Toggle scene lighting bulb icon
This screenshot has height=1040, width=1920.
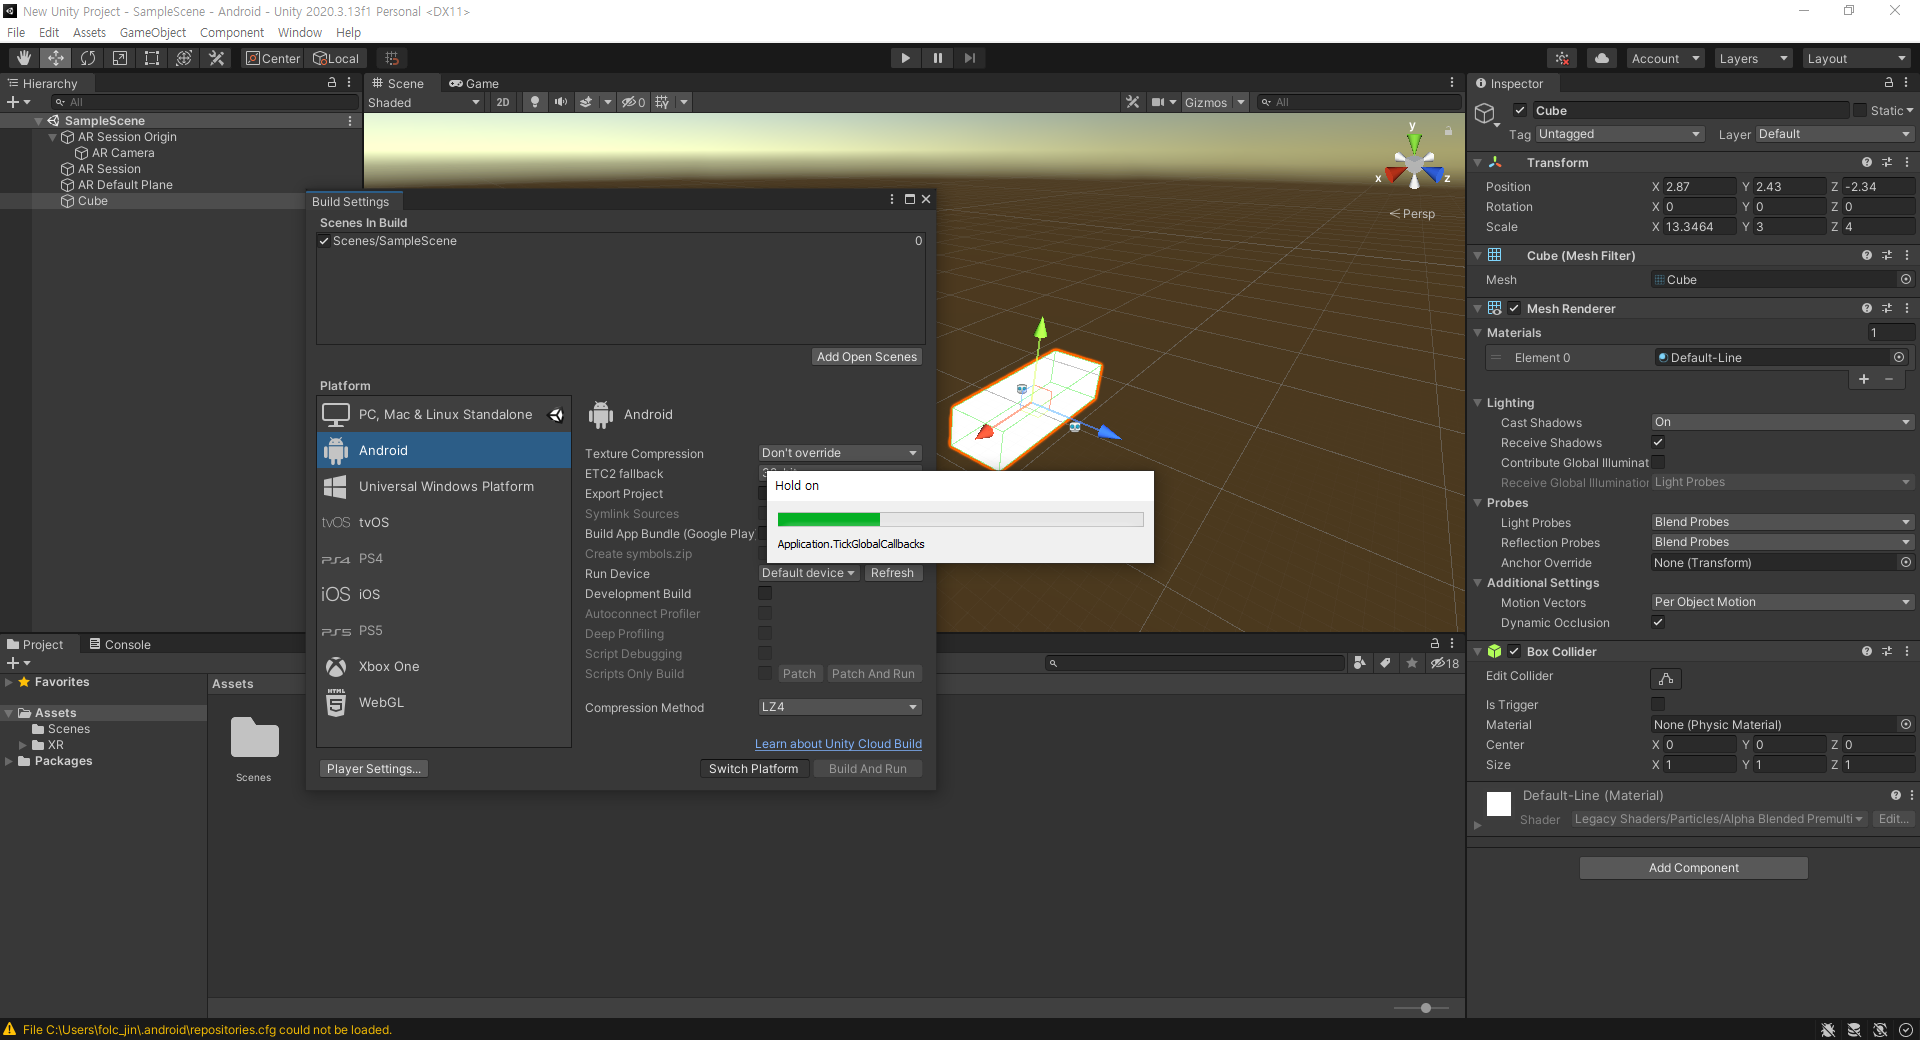click(535, 102)
